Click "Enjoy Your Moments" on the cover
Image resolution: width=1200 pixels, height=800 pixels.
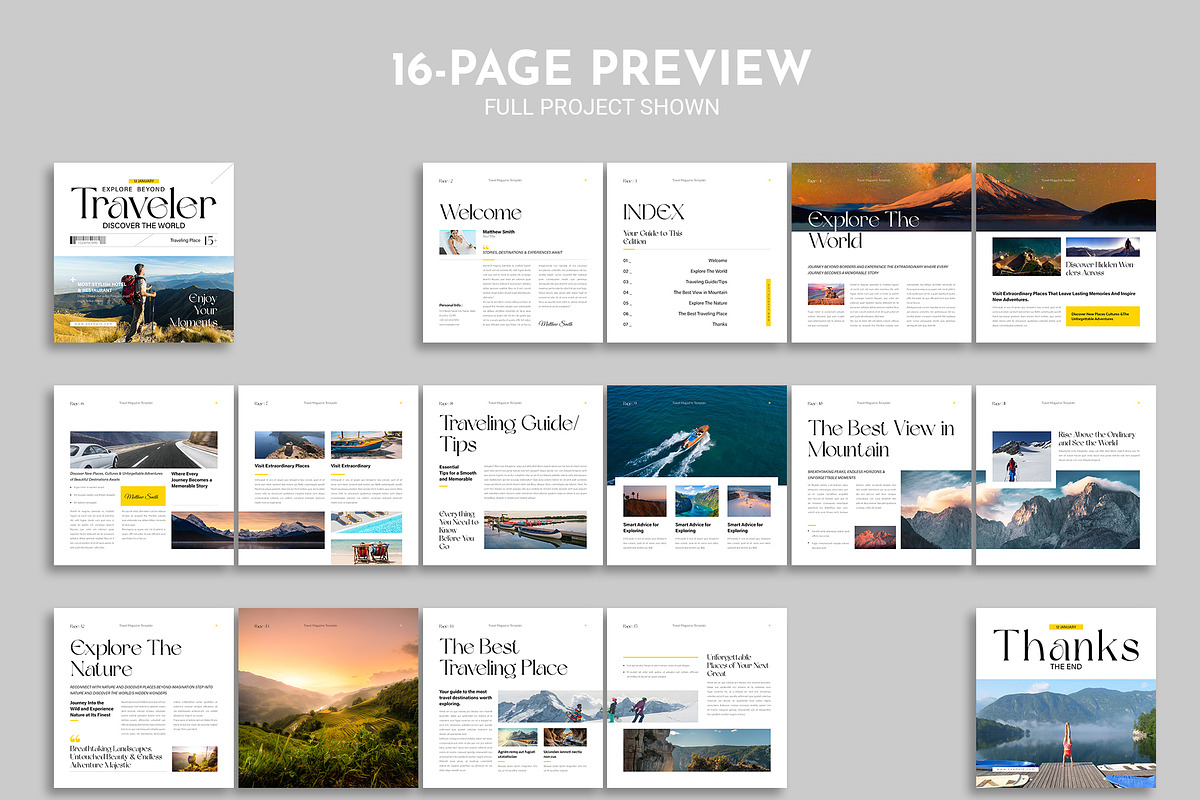pyautogui.click(x=194, y=310)
